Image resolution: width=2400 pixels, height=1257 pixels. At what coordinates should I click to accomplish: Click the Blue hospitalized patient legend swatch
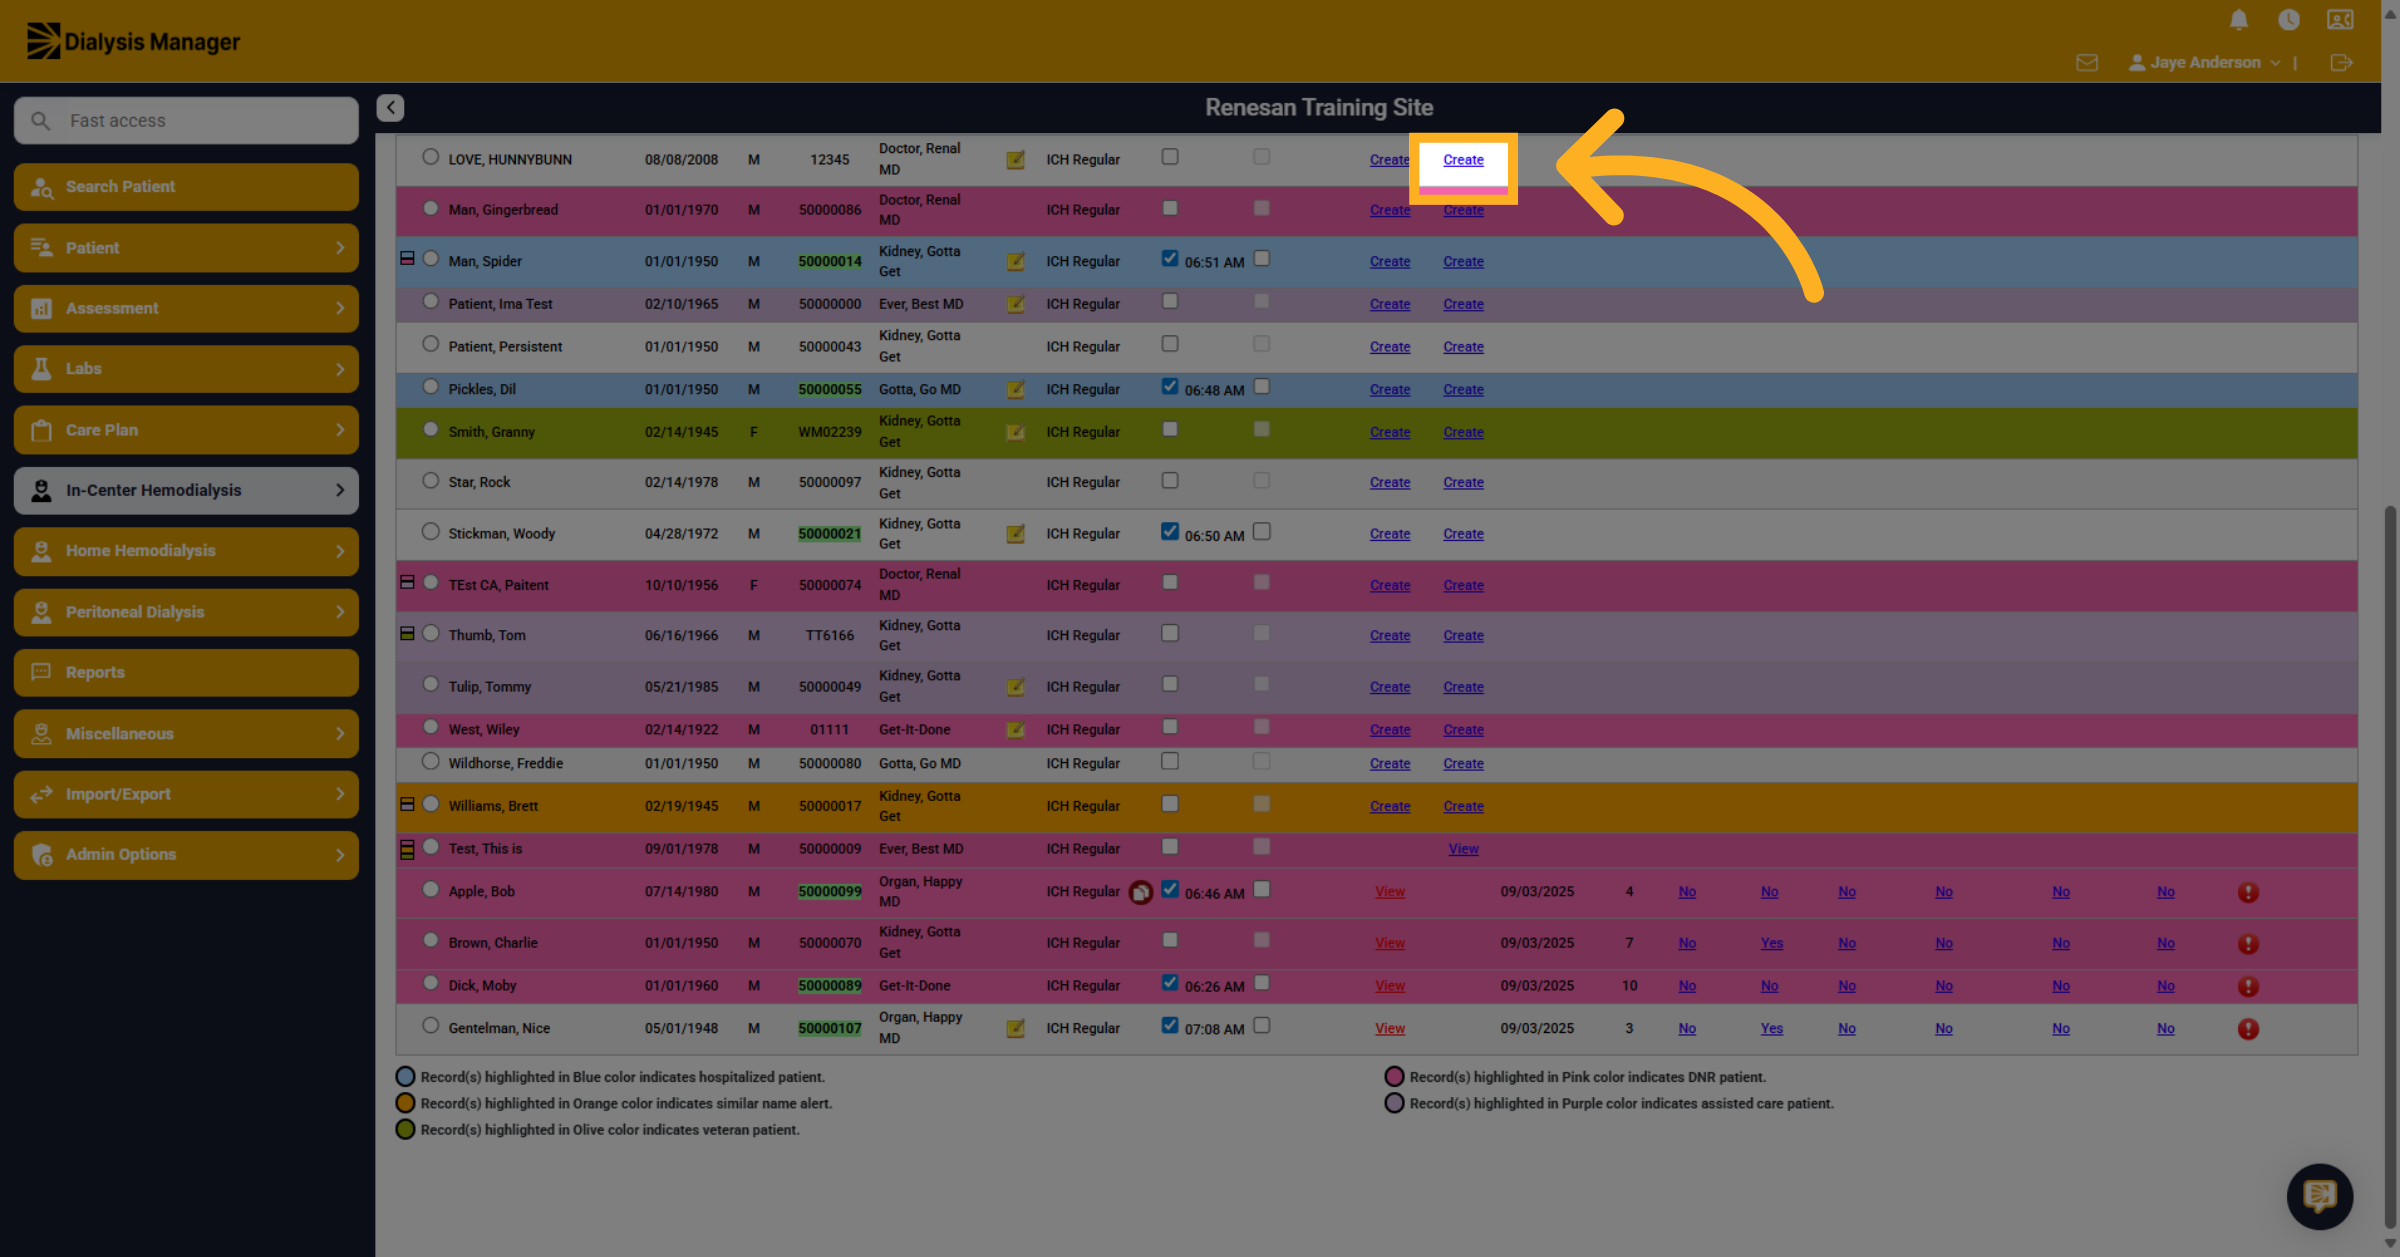(405, 1077)
